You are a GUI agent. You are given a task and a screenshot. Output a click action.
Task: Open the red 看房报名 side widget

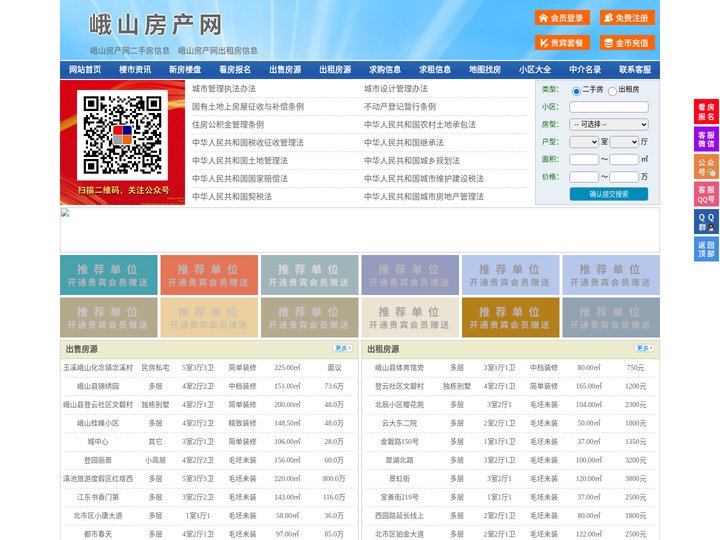click(x=706, y=112)
